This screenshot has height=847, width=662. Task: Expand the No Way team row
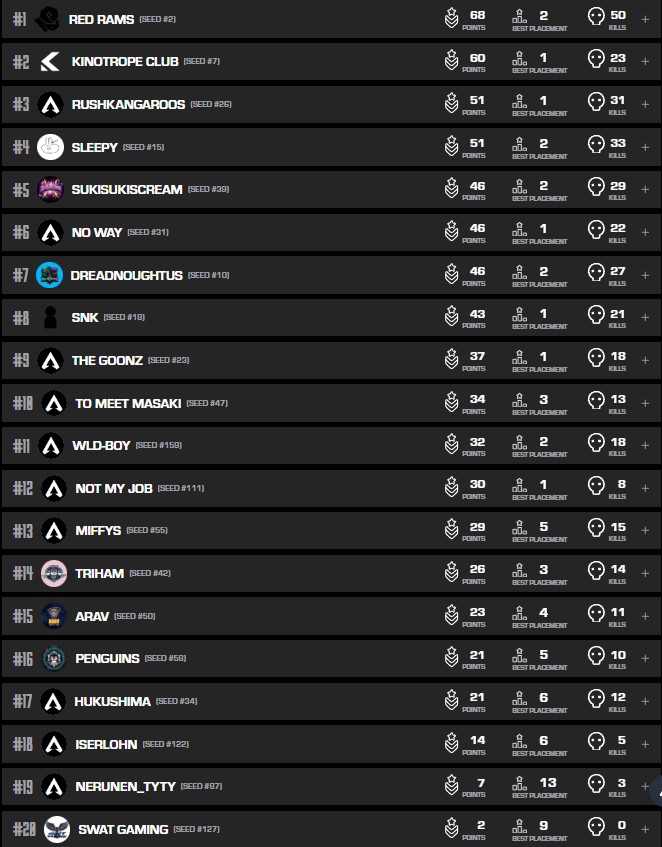[645, 232]
